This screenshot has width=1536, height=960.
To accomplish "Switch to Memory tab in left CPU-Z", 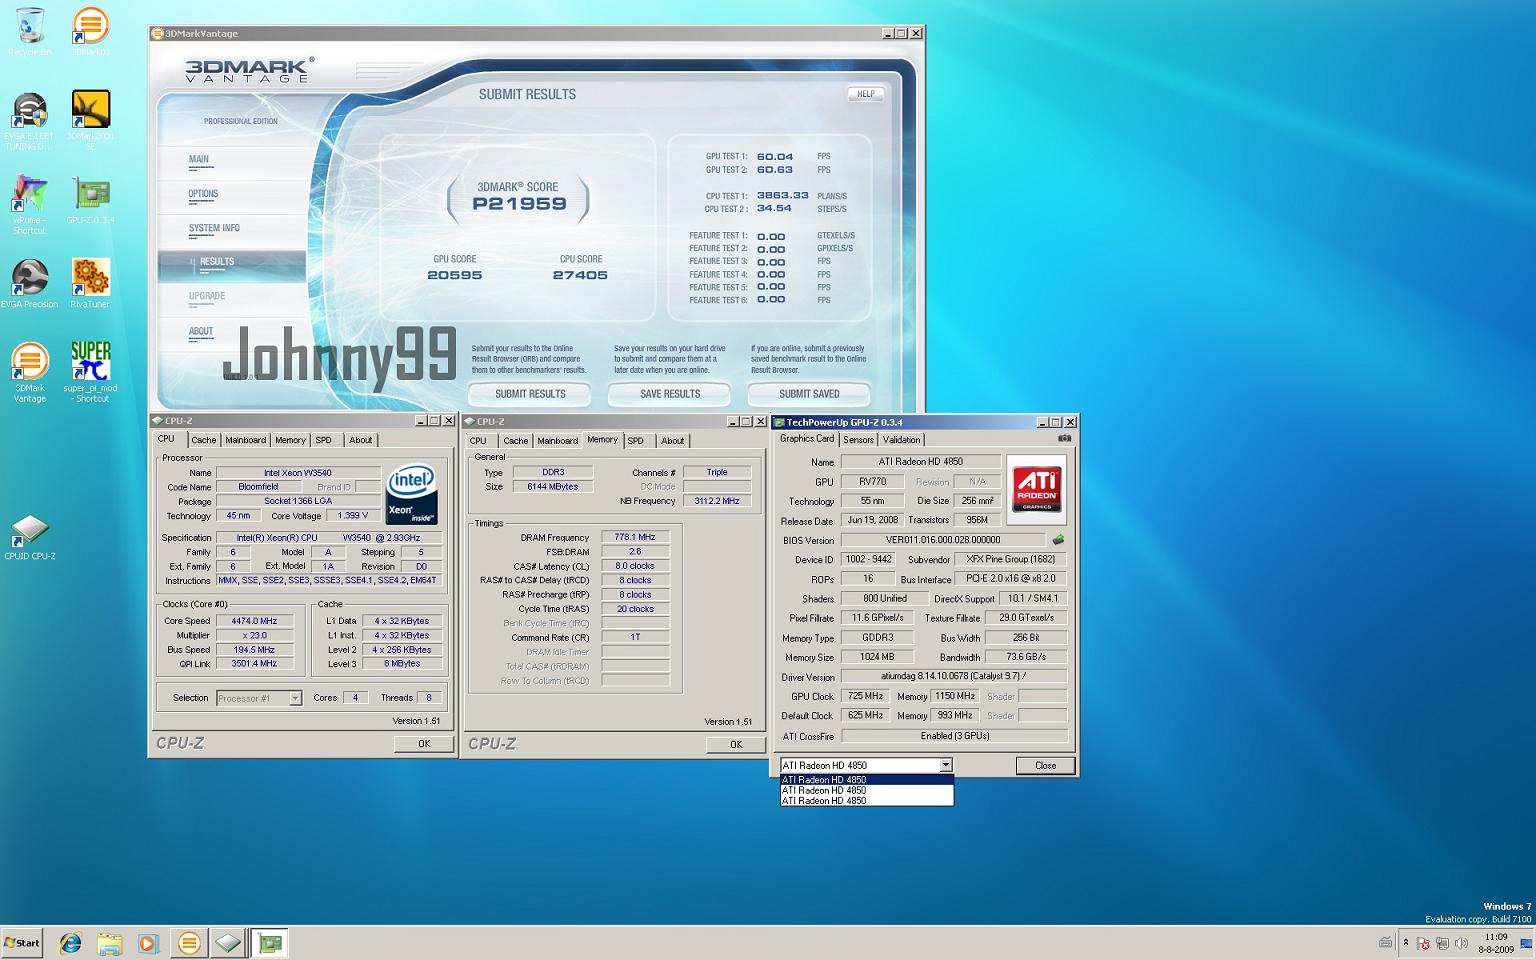I will click(x=290, y=440).
